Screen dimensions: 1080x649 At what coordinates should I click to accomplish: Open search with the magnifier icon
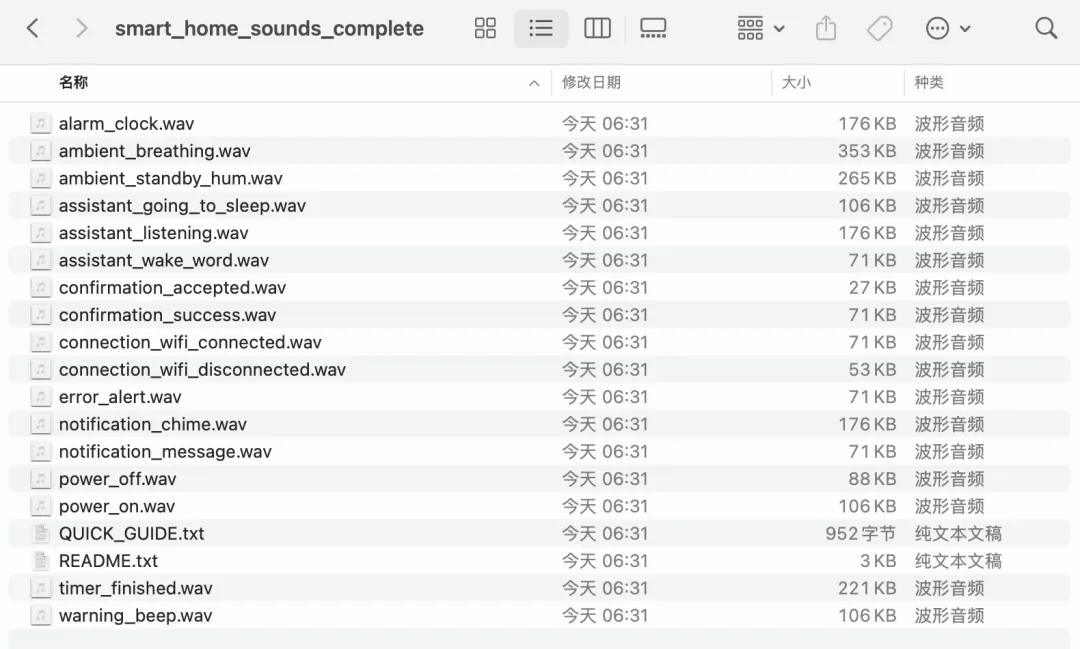[1046, 28]
